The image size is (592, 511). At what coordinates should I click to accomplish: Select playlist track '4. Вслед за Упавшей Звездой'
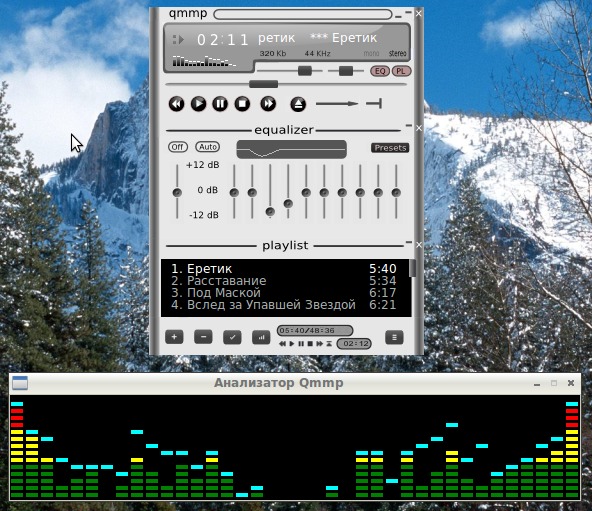point(284,304)
